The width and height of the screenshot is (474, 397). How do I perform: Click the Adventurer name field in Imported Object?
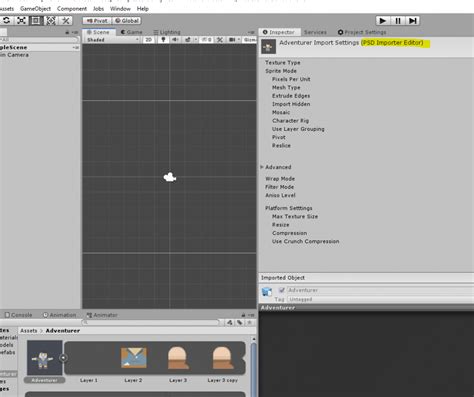pos(380,290)
